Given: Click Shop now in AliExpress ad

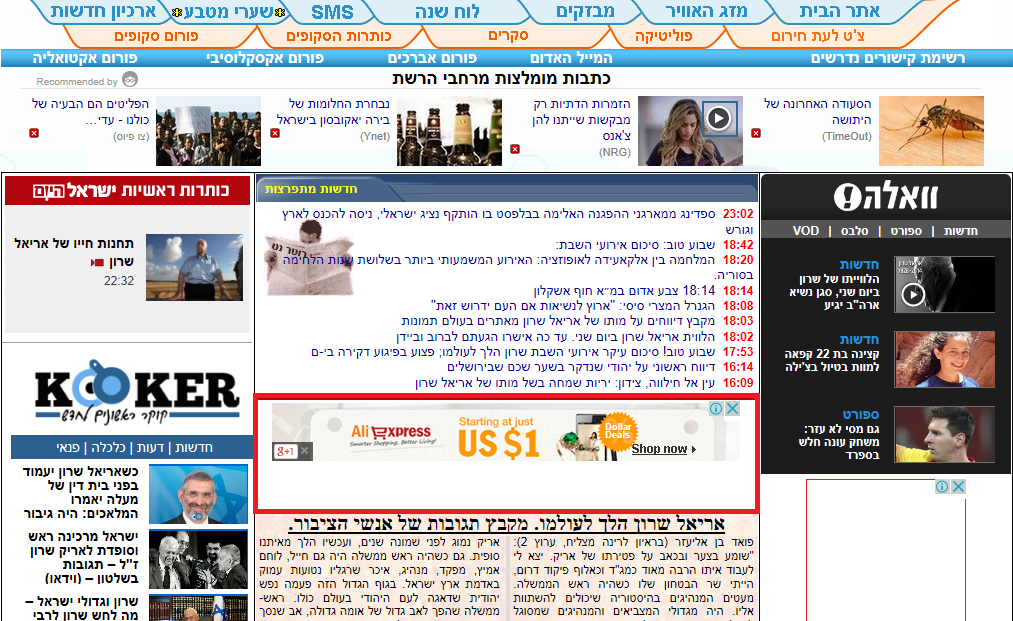Looking at the screenshot, I should (659, 449).
